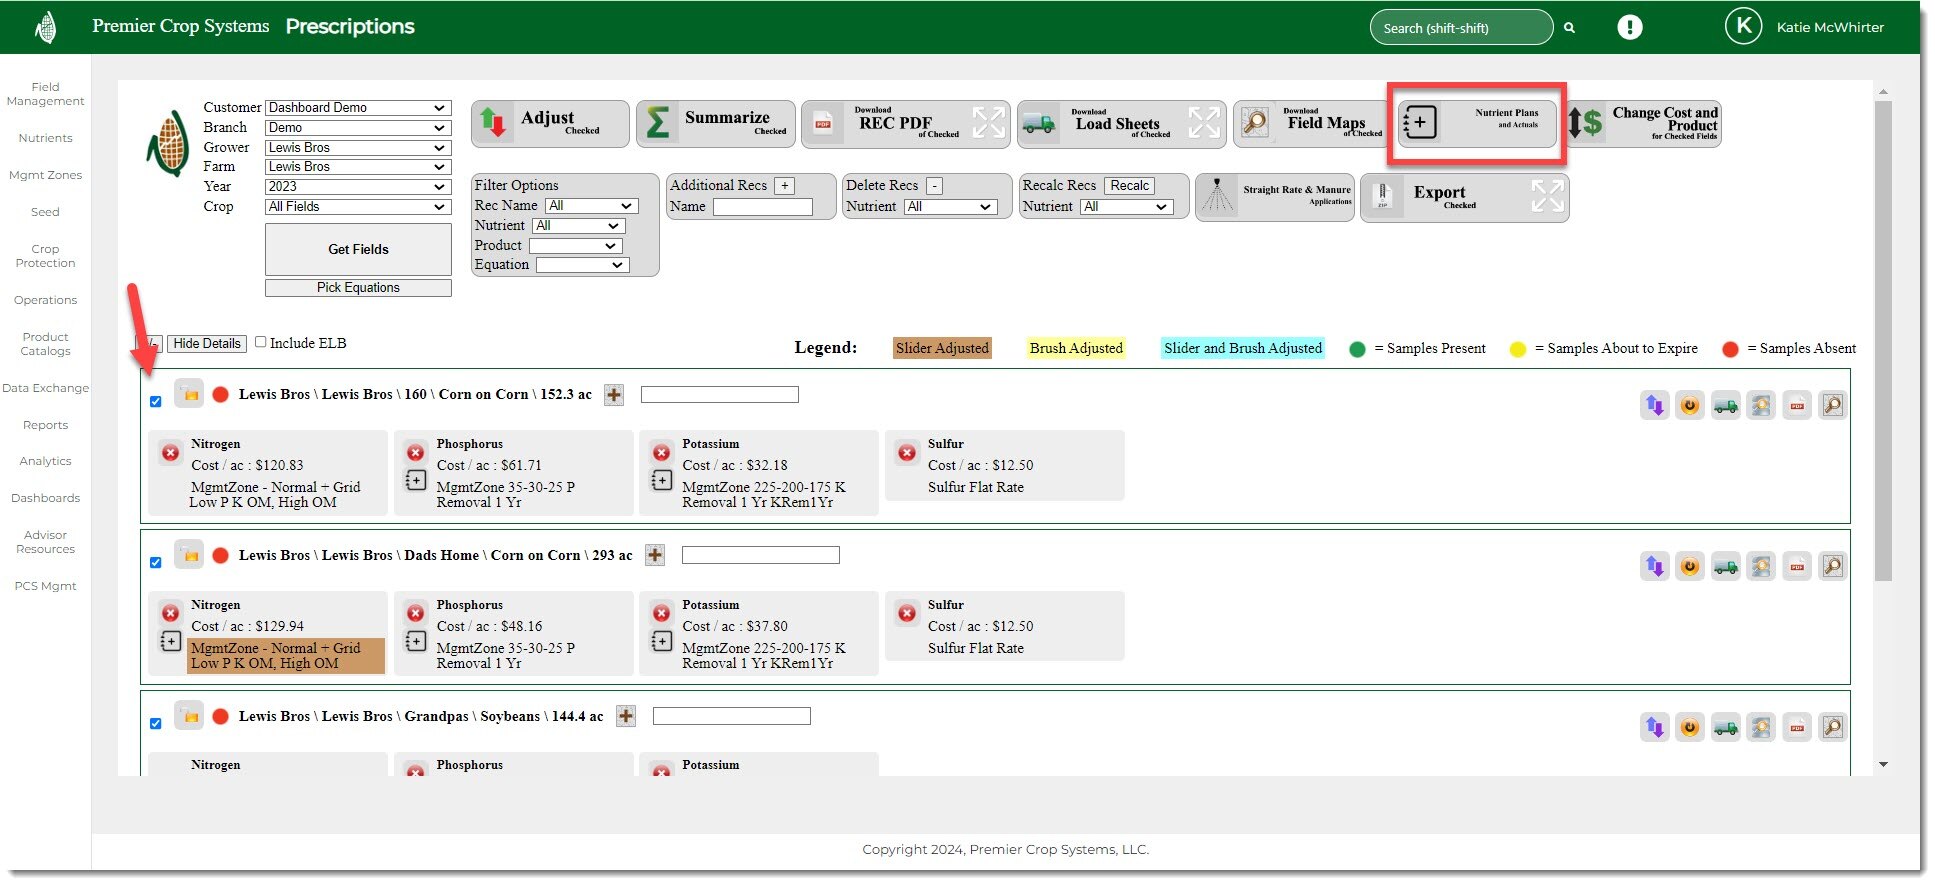Open Nutrients in the left sidebar

pyautogui.click(x=45, y=138)
